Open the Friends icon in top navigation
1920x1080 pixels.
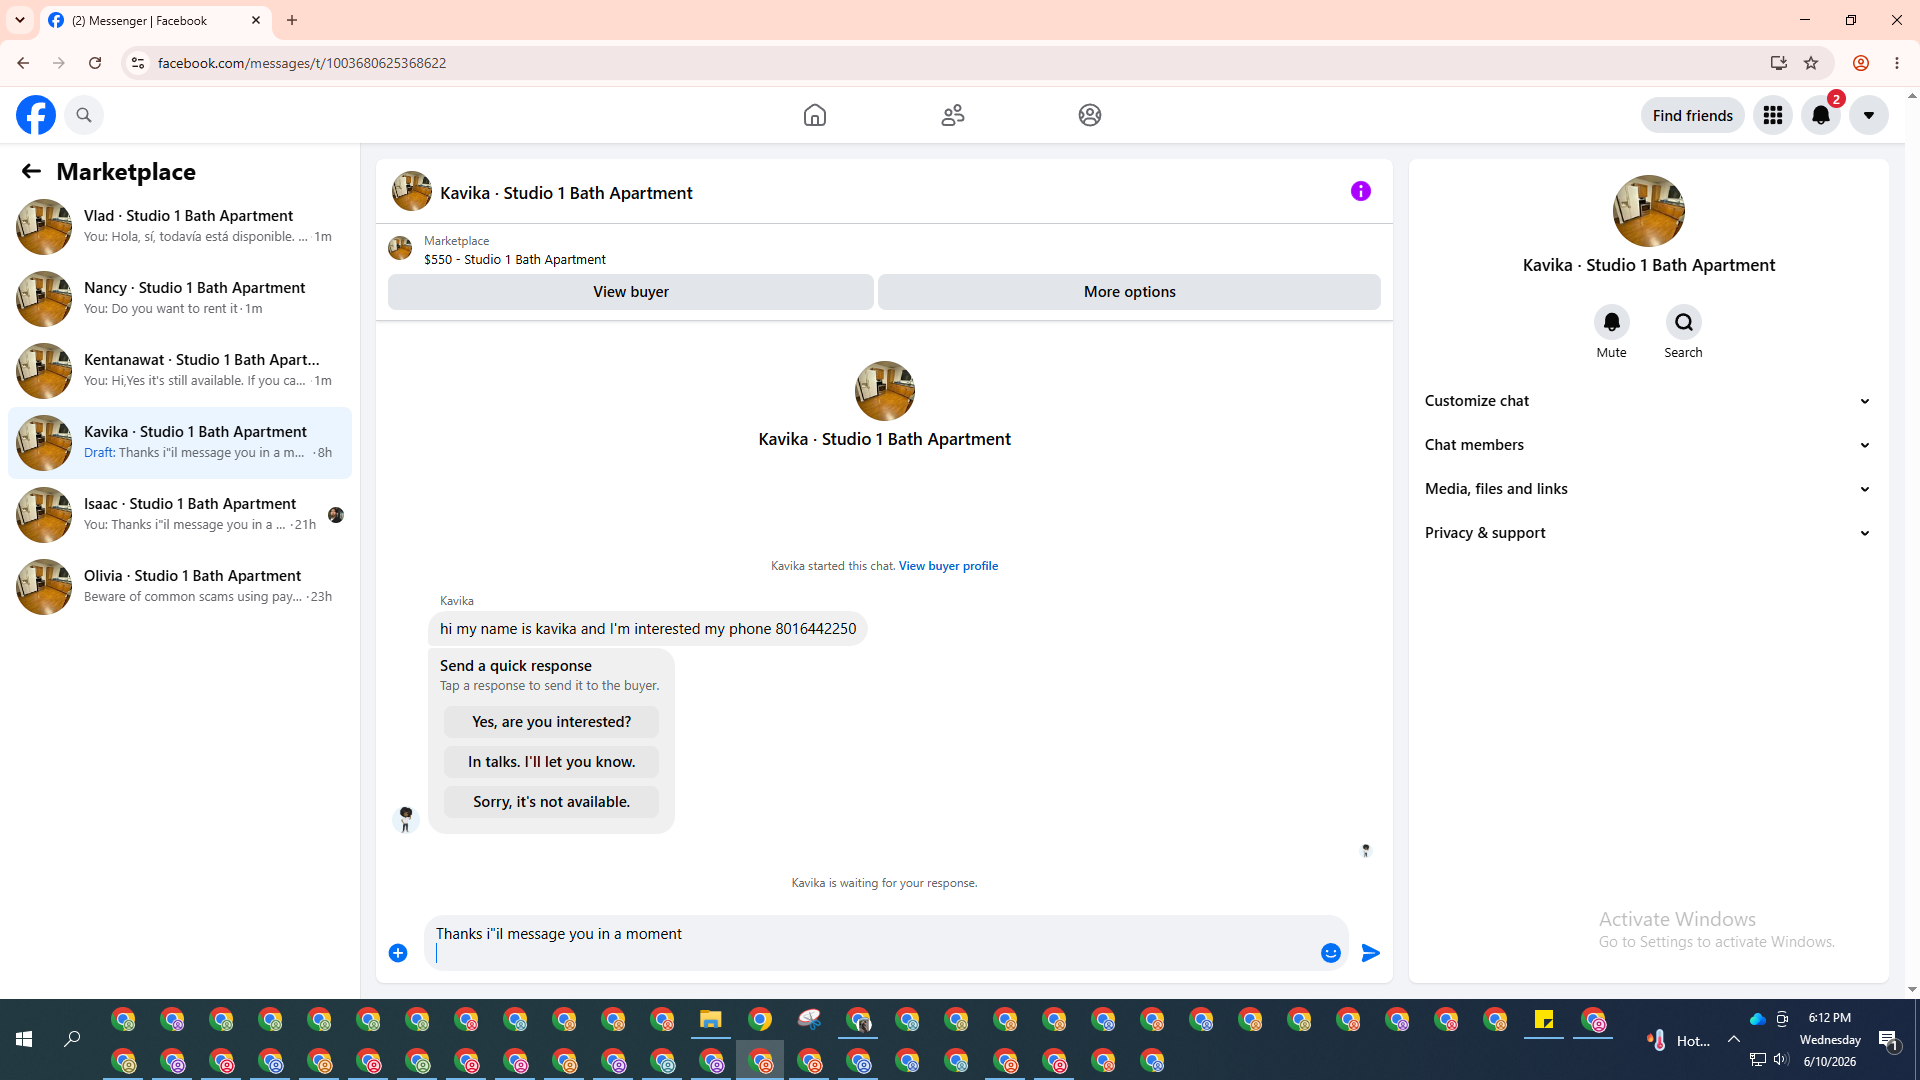tap(953, 115)
